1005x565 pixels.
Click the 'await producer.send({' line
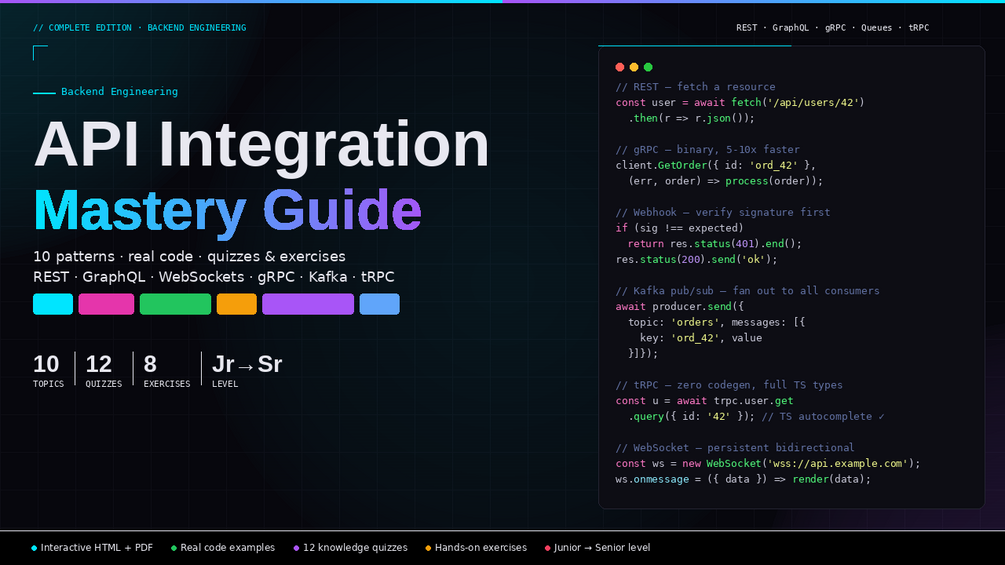pos(679,306)
